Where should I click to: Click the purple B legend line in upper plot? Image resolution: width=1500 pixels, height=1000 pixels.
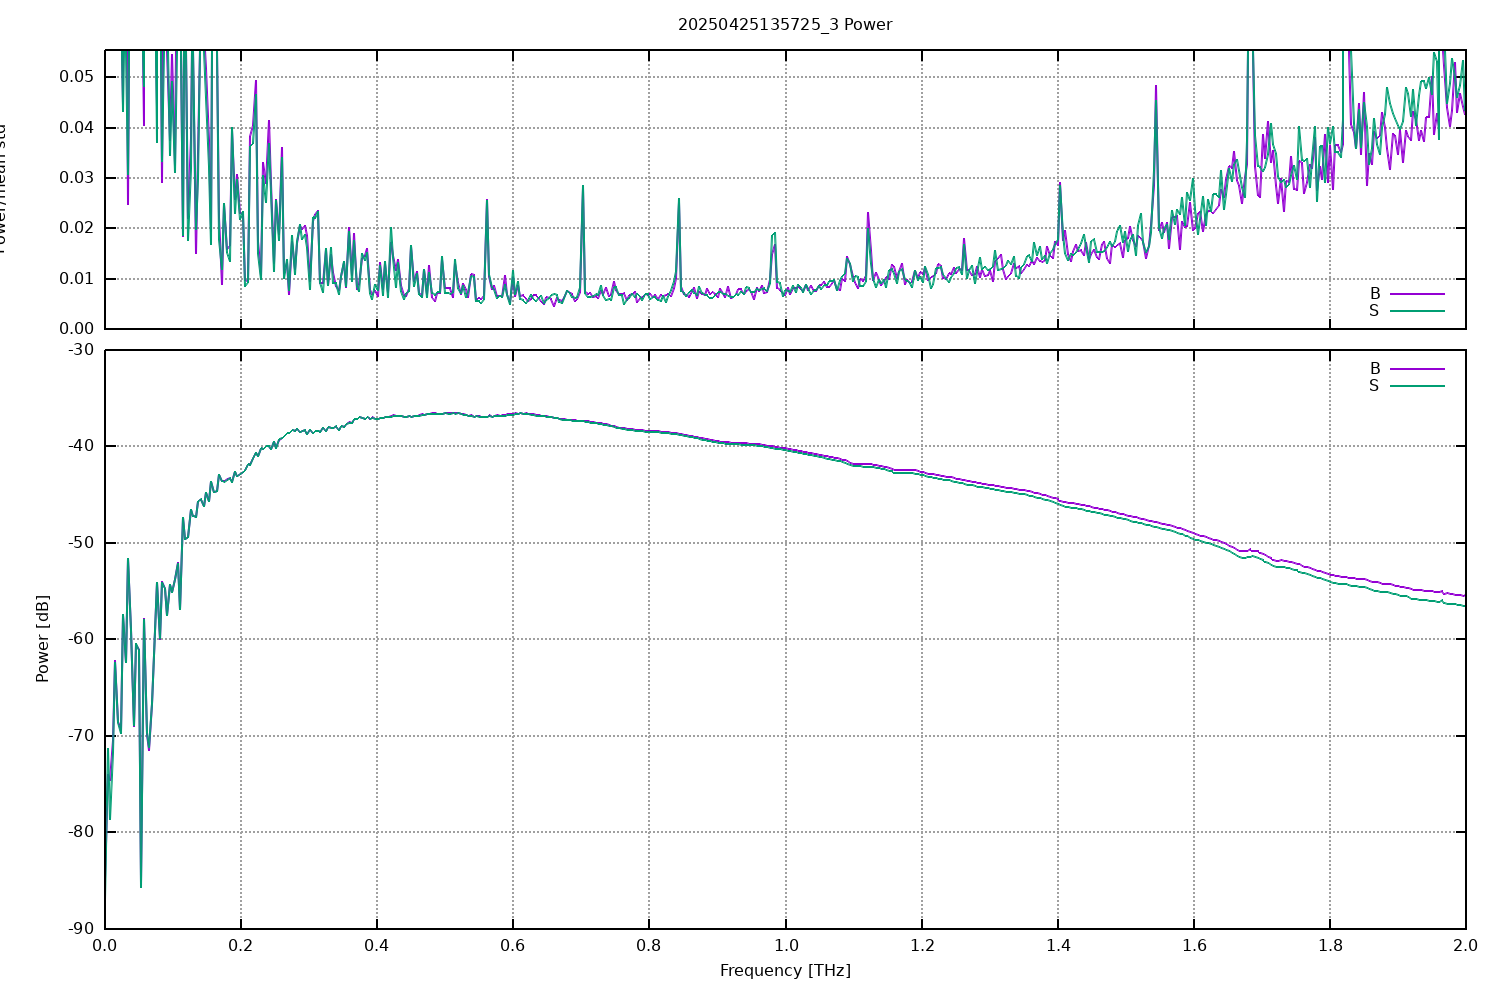(x=1417, y=294)
